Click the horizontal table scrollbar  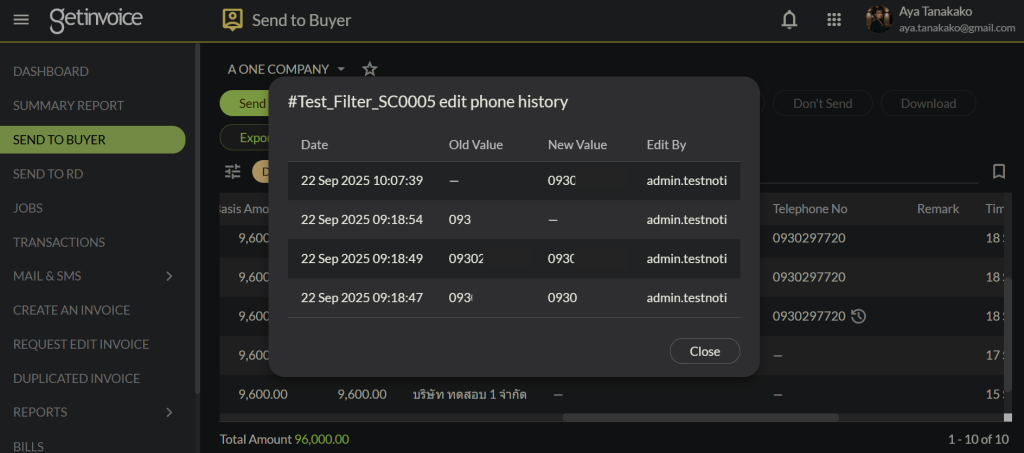click(x=700, y=417)
